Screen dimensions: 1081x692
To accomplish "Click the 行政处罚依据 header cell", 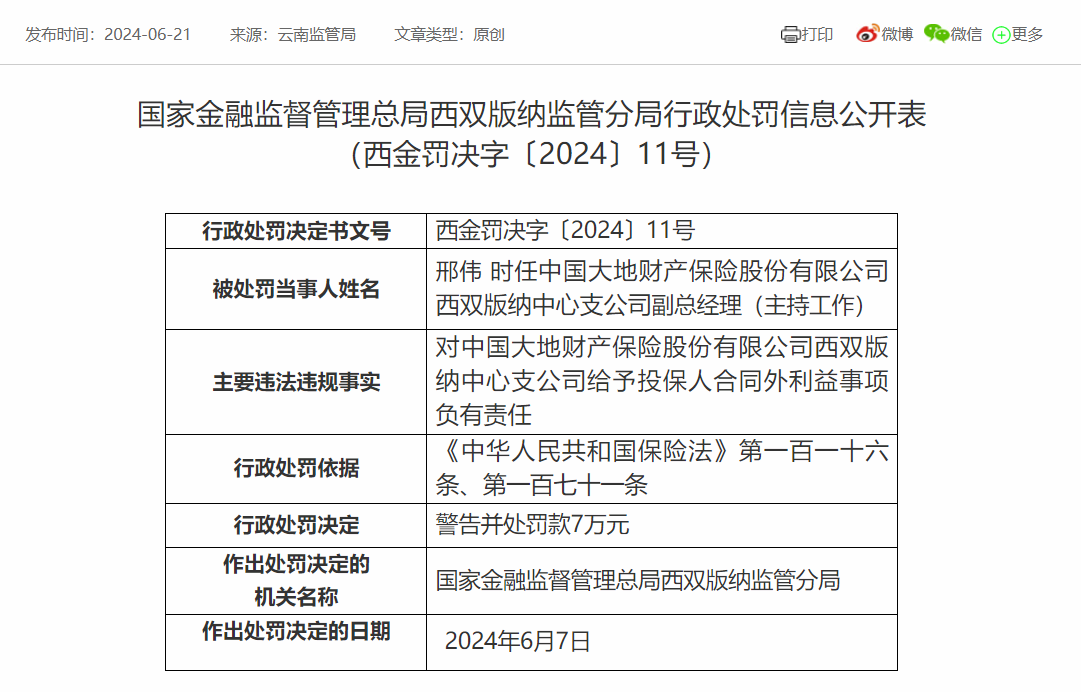I will (296, 469).
